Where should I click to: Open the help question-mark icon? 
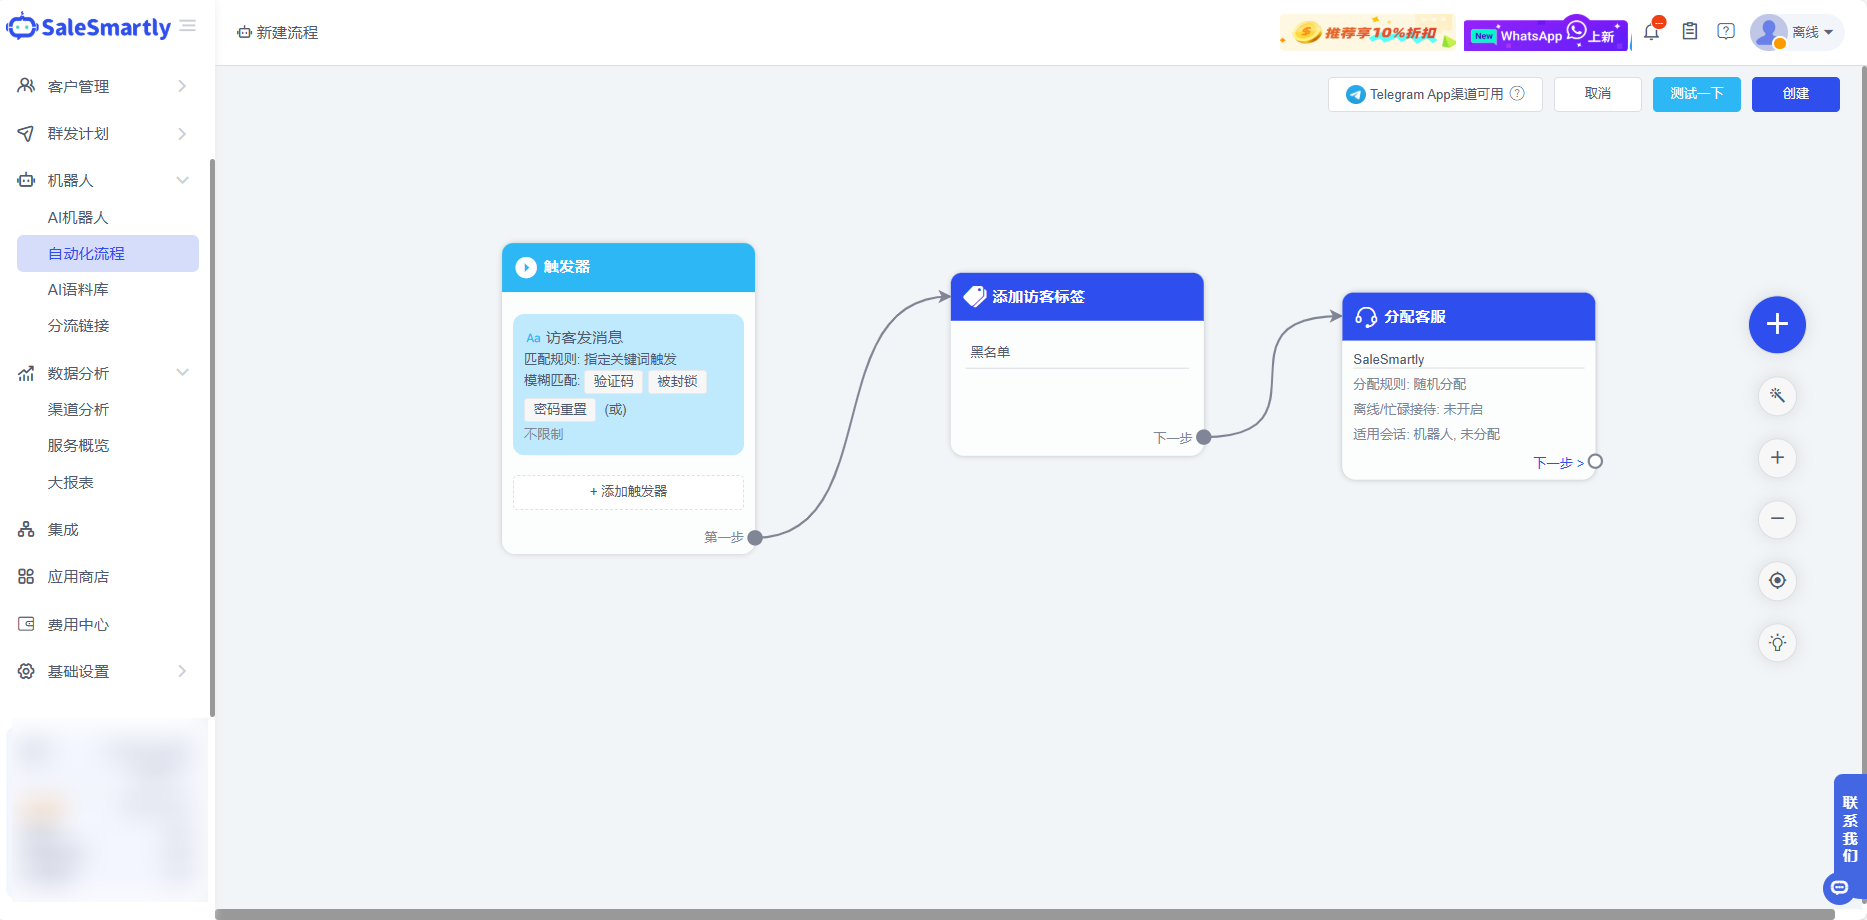coord(1726,31)
